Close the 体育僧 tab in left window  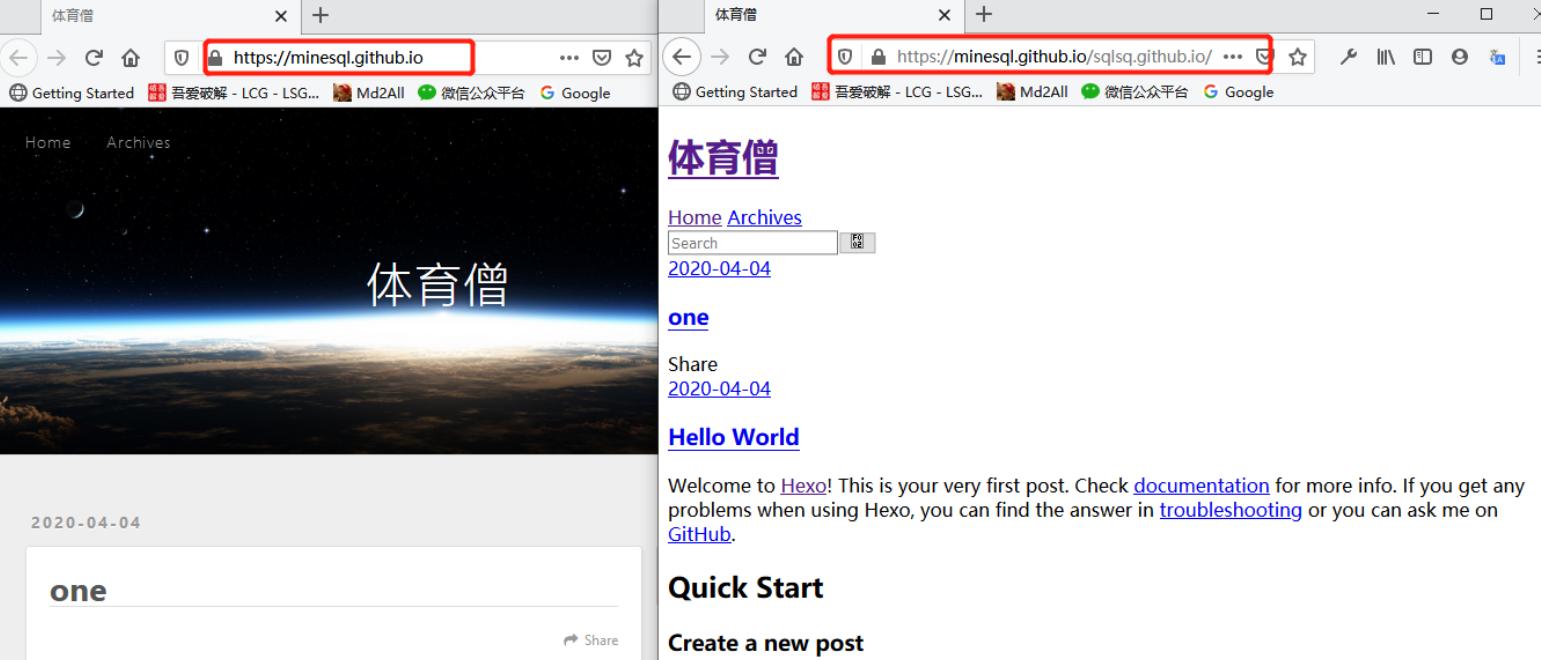(x=281, y=15)
